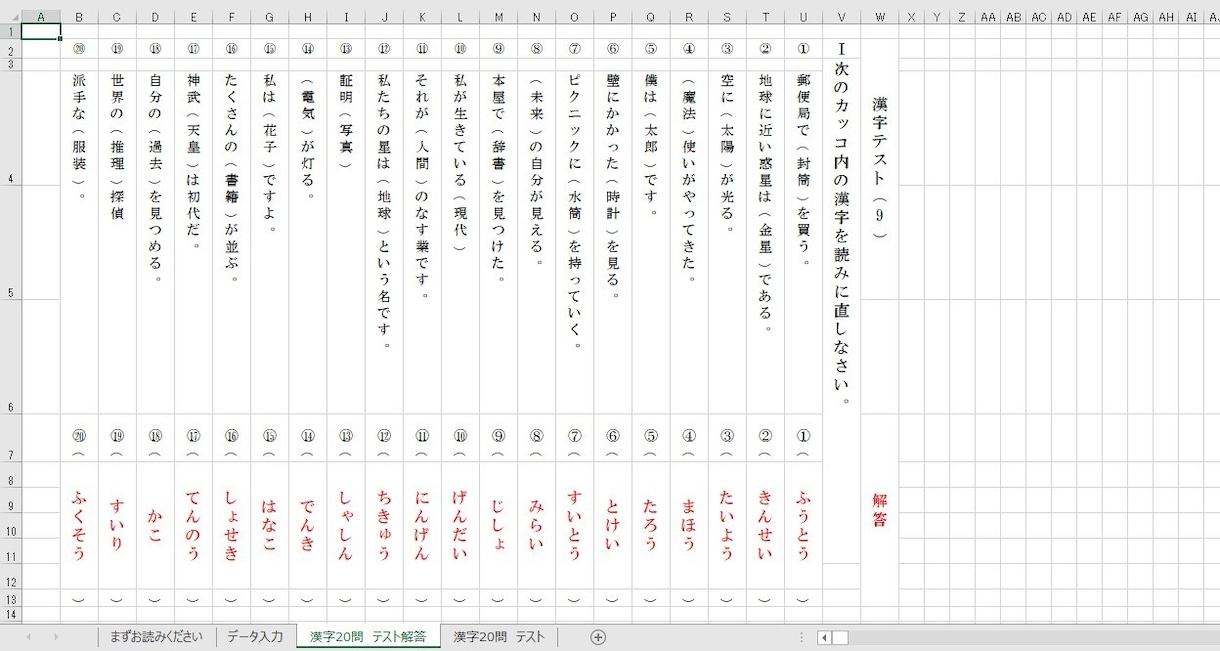Select row 2 header
This screenshot has width=1220, height=651.
pos(11,48)
